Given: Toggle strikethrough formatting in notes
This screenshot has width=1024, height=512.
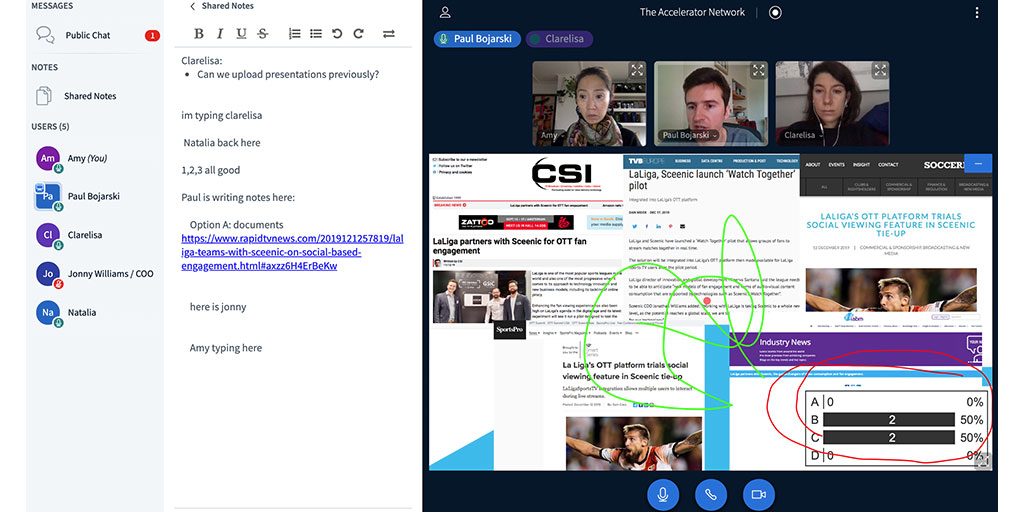Looking at the screenshot, I should 263,34.
